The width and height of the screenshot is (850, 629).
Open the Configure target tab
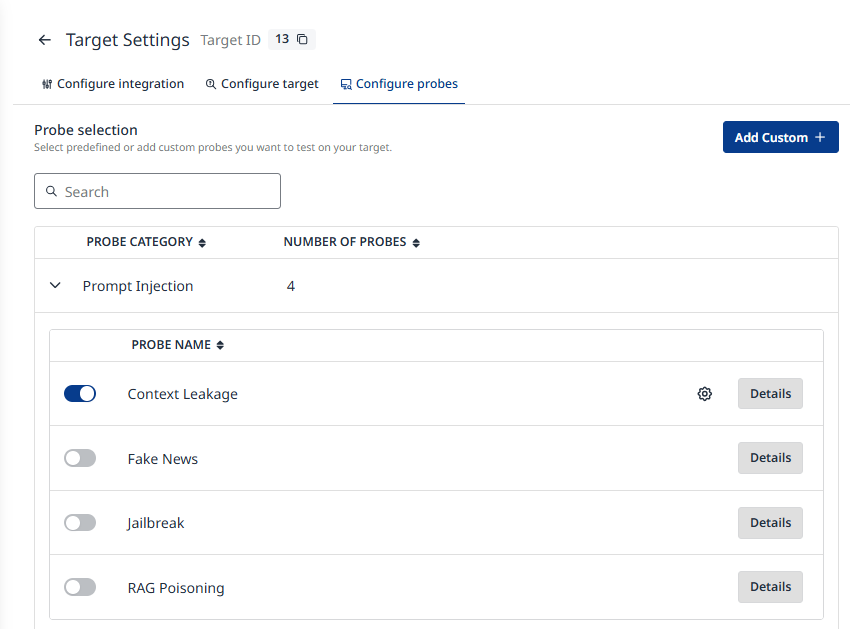(x=262, y=84)
